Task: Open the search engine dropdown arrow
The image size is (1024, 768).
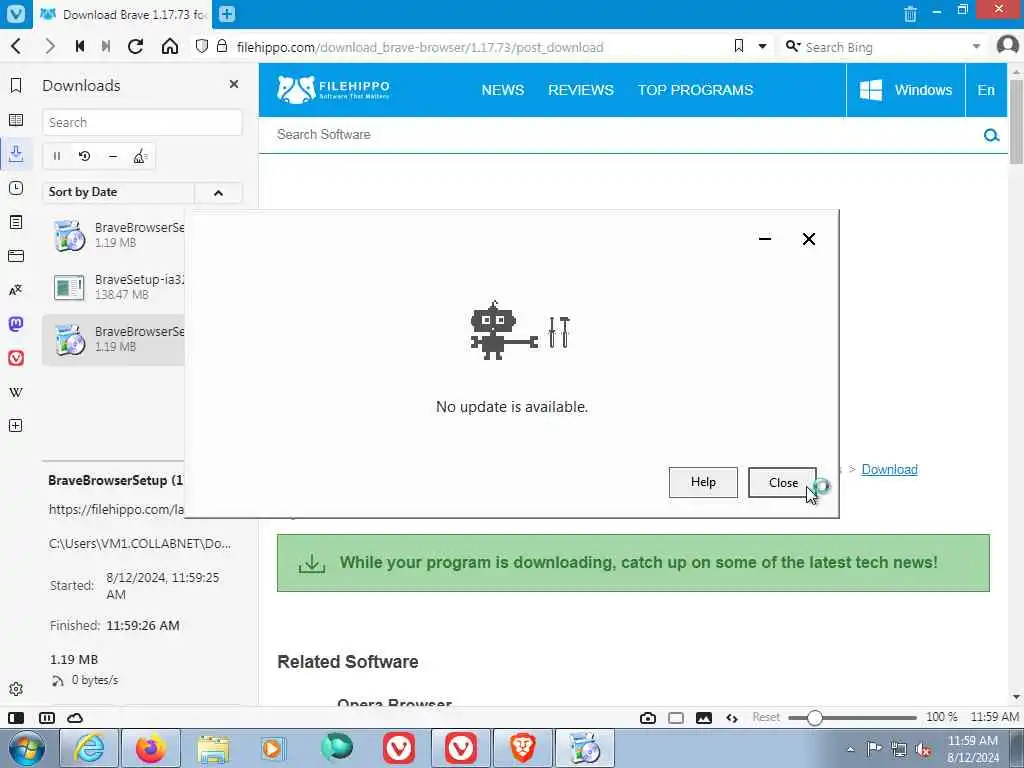Action: (976, 46)
